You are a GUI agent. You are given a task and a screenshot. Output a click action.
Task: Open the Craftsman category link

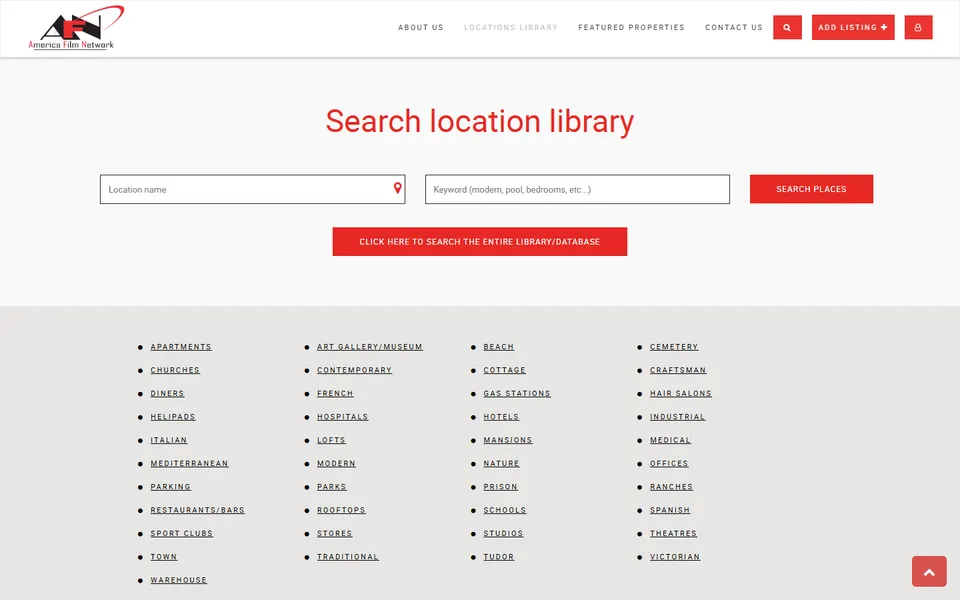(678, 370)
